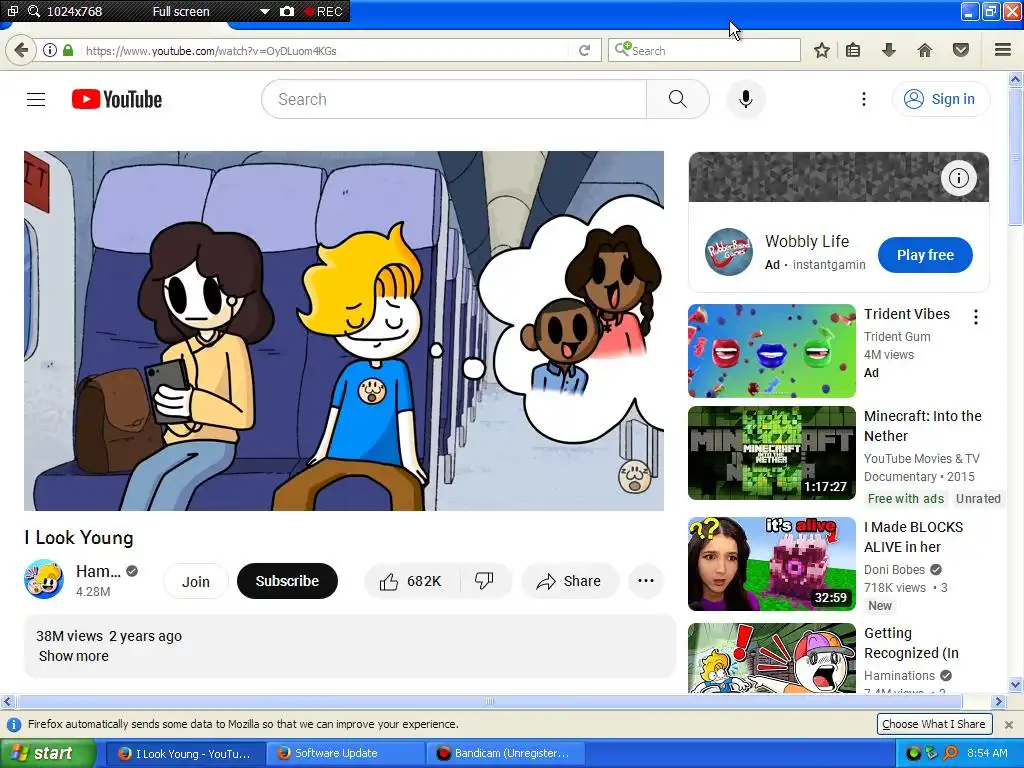Open the YouTube hamburger guide menu
The image size is (1024, 768).
coord(36,99)
